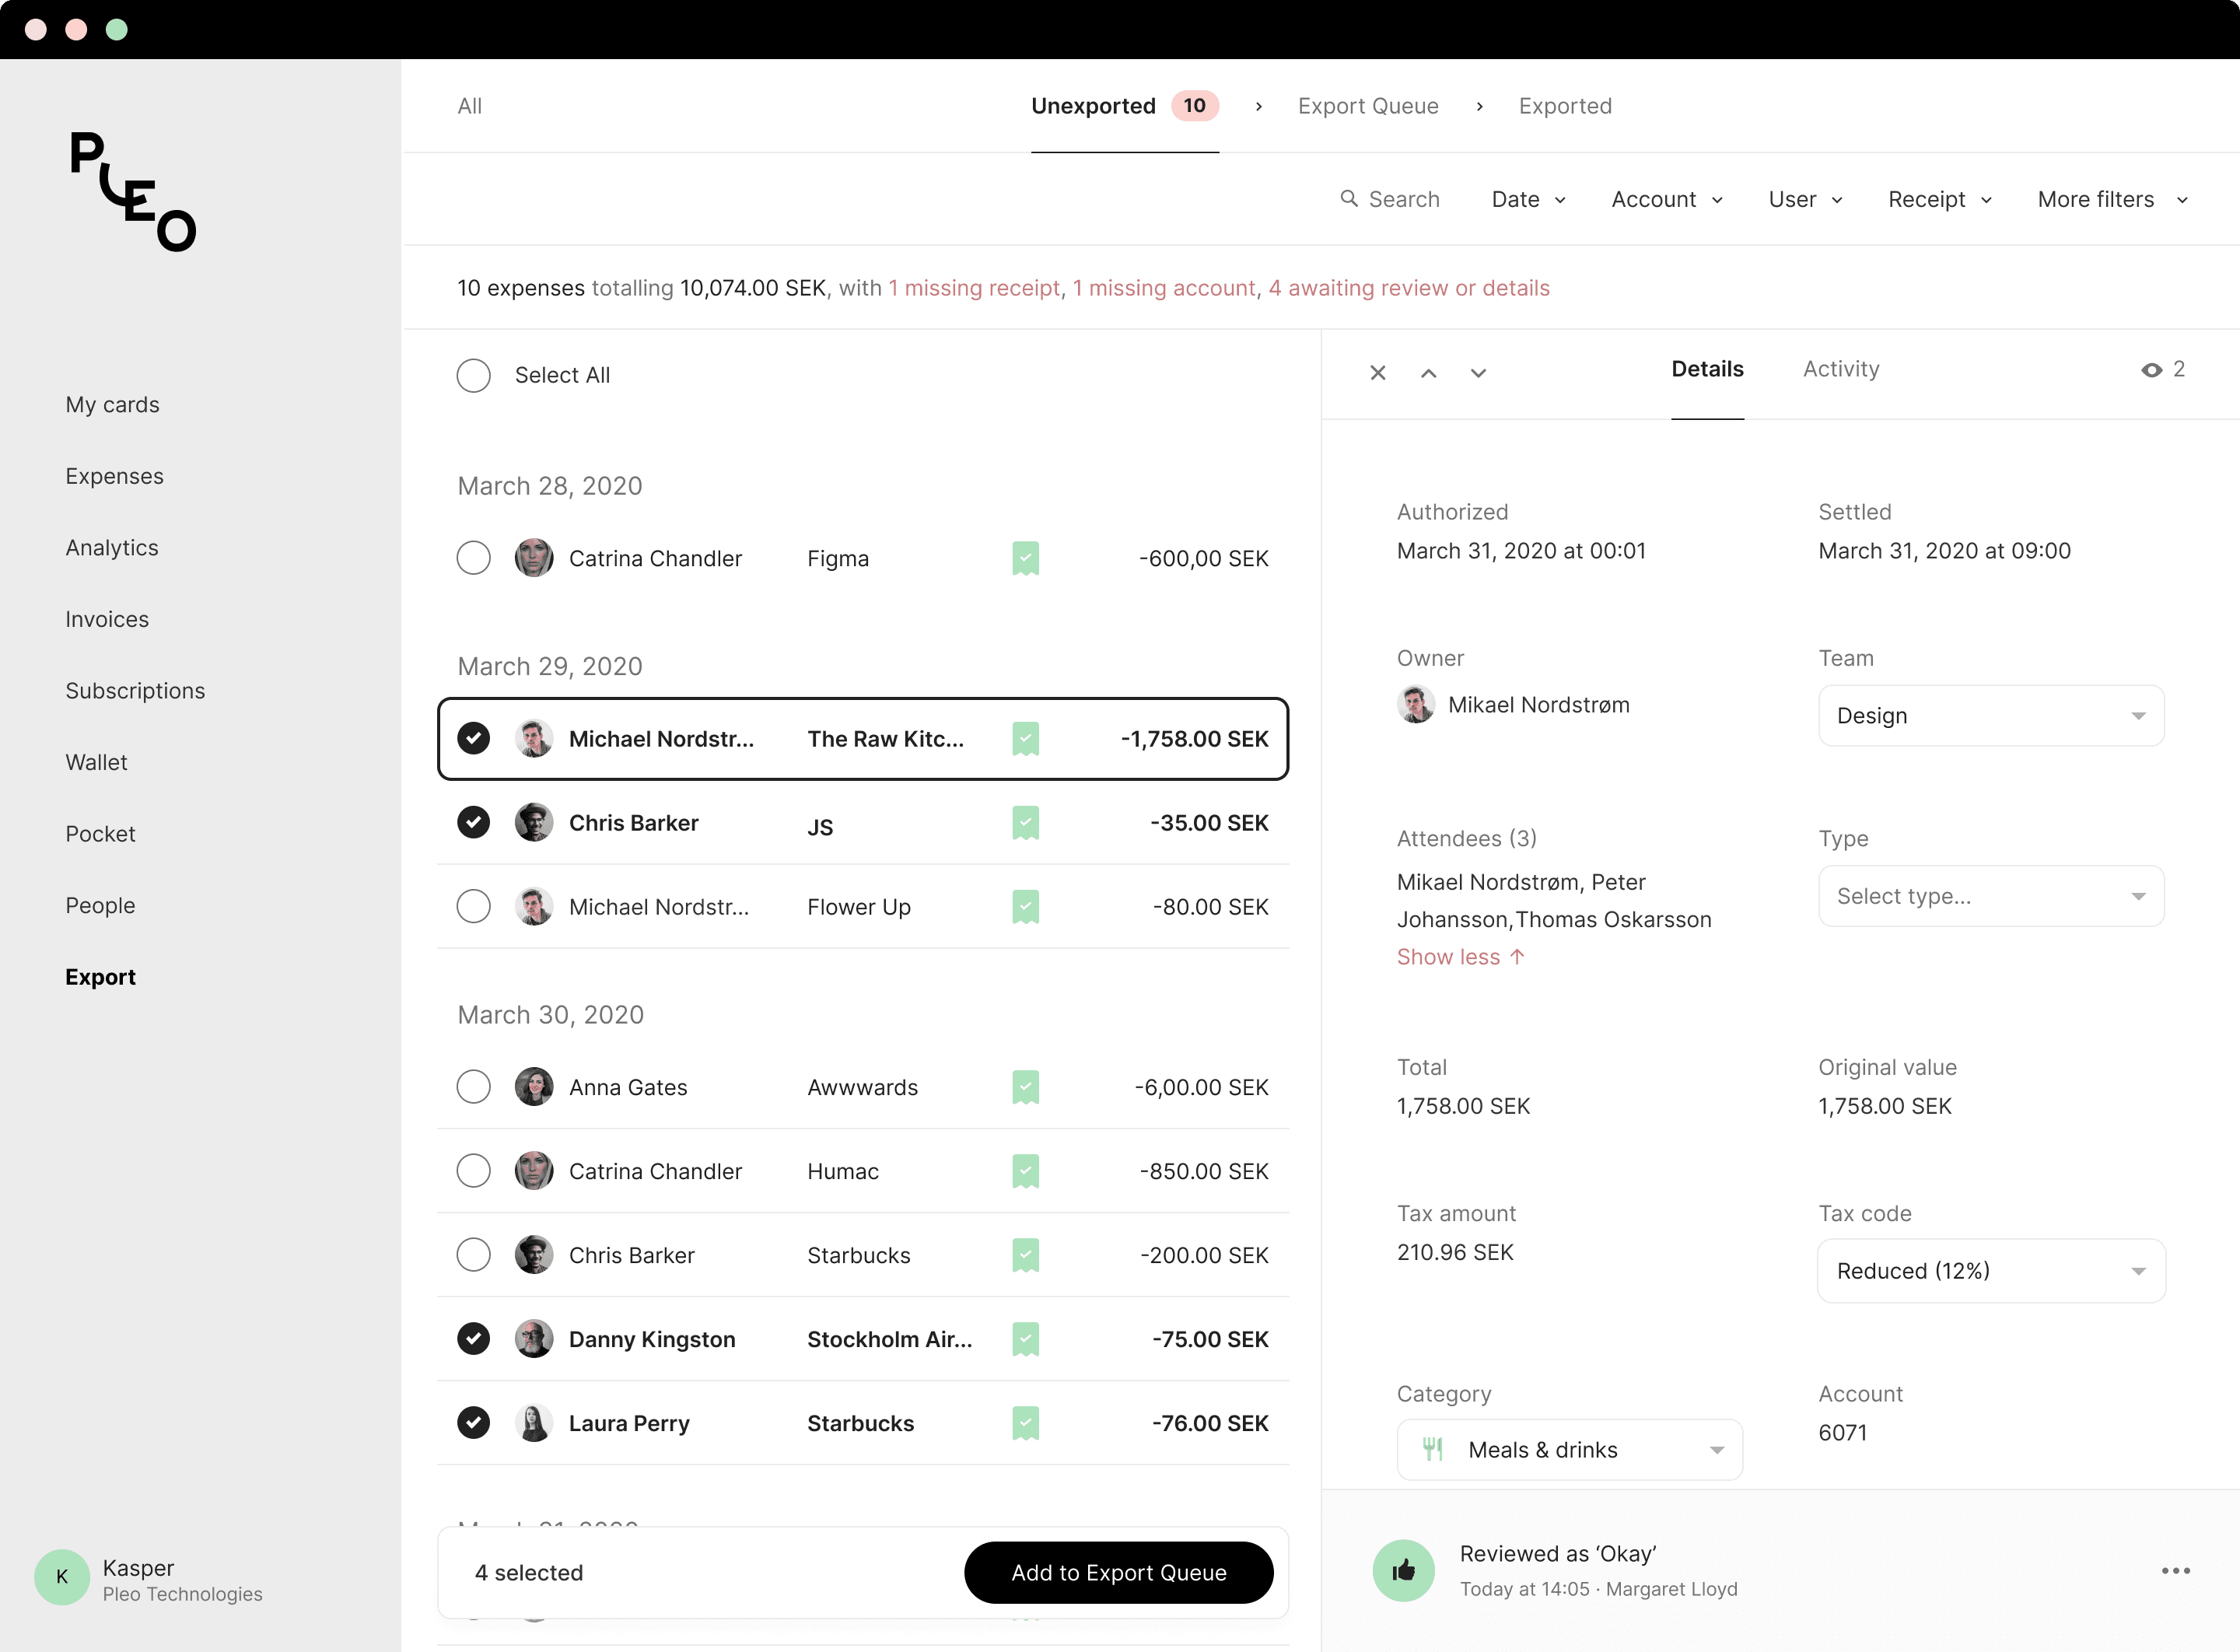Screen dimensions: 2240x1652
Task: Switch to the Activity tab
Action: (1841, 369)
